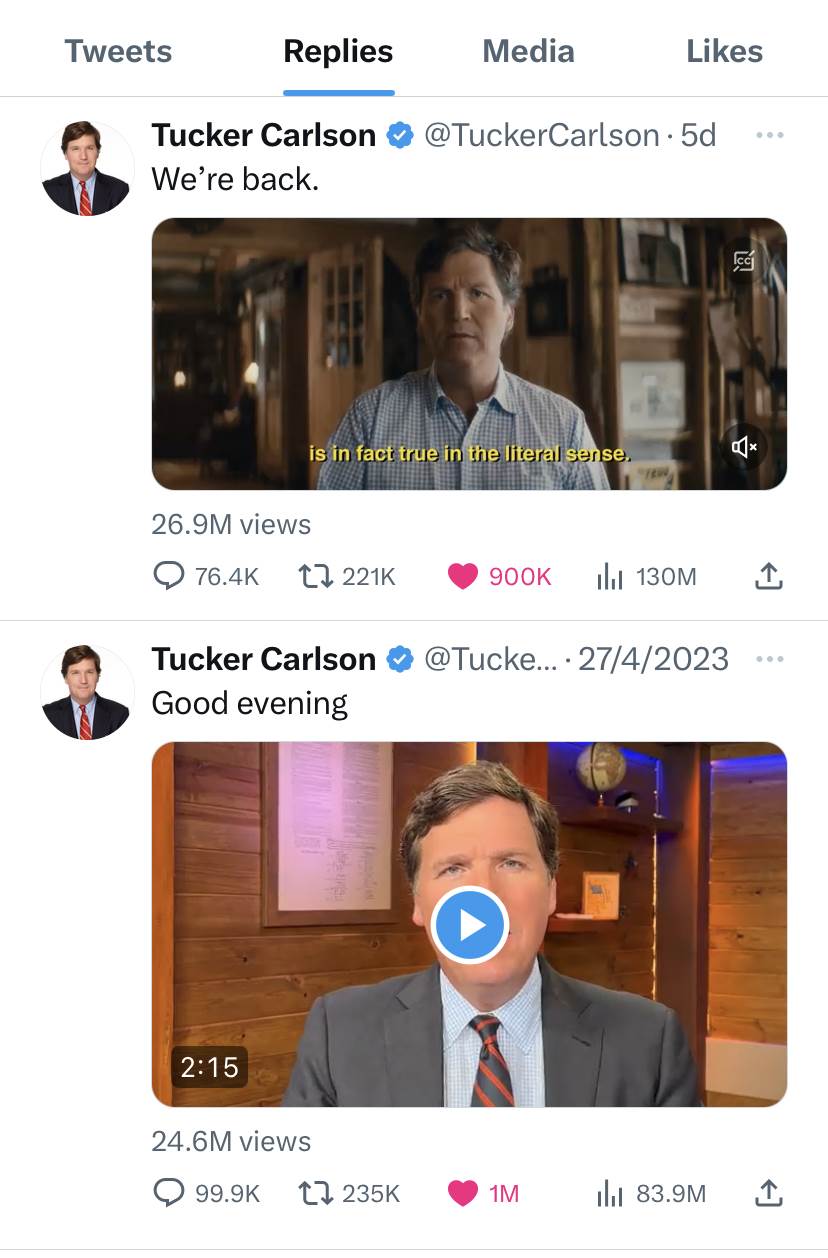Unlike the "We're back." tweet heart
828x1258 pixels.
tap(462, 576)
